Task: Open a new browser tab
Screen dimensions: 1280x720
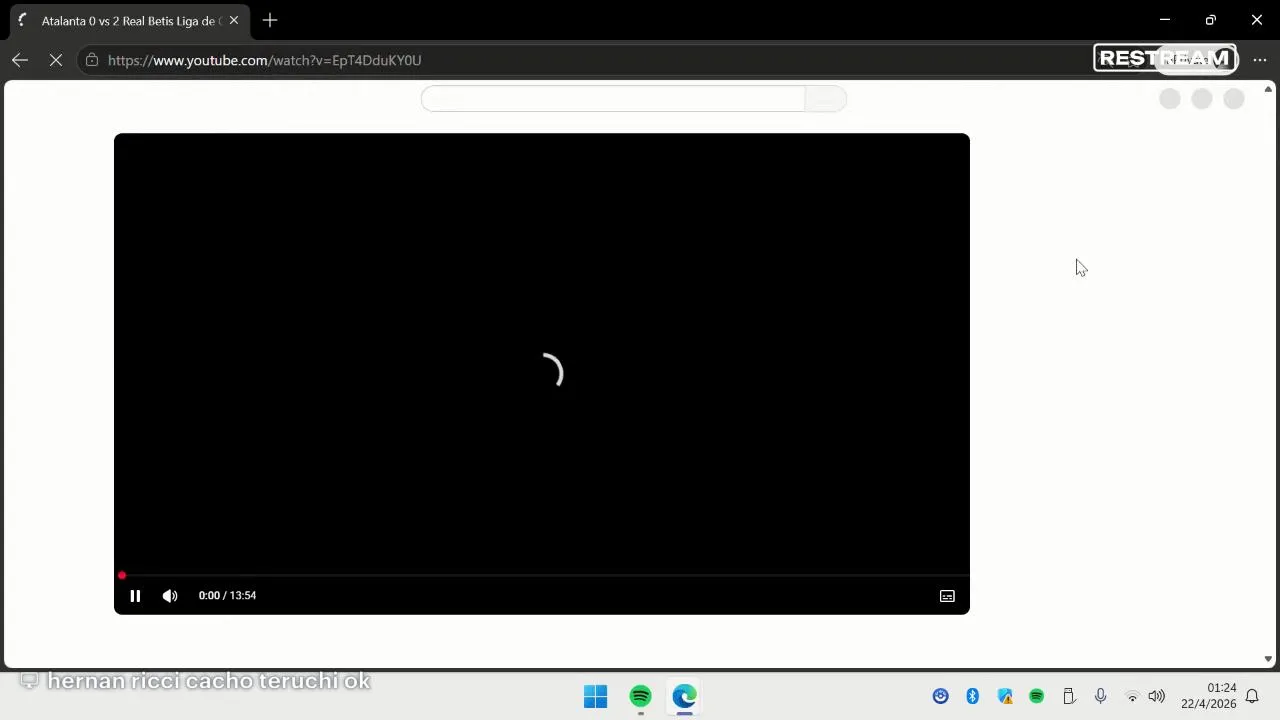Action: click(x=270, y=20)
